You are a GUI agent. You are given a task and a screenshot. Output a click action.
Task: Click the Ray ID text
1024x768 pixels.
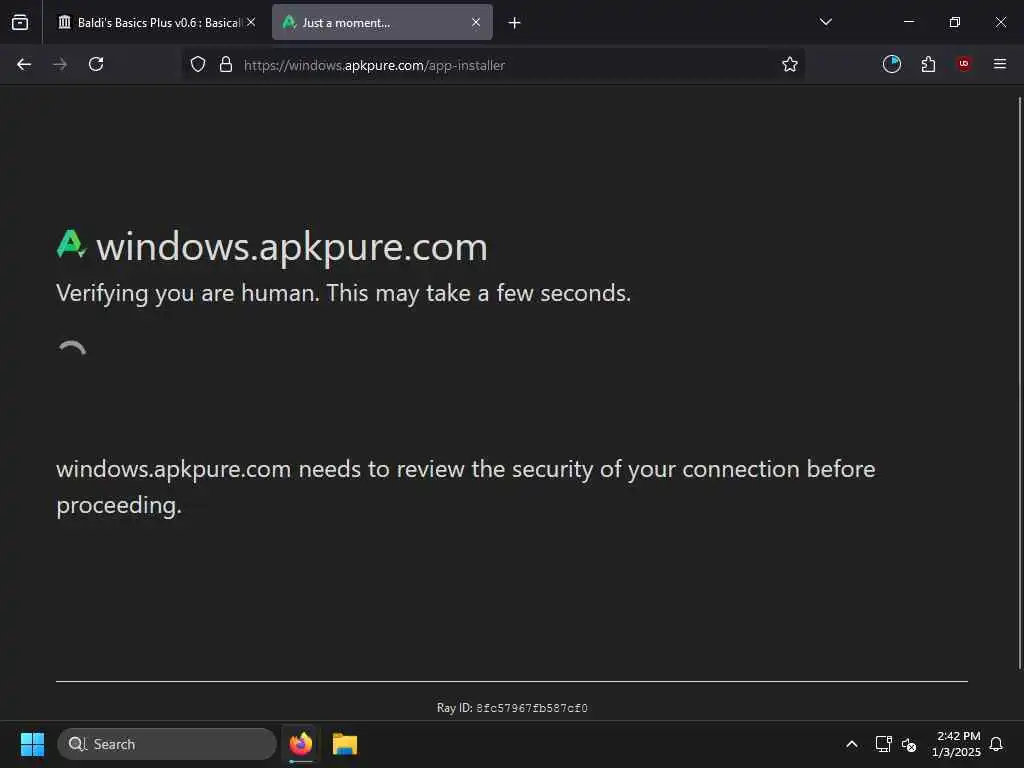(512, 708)
